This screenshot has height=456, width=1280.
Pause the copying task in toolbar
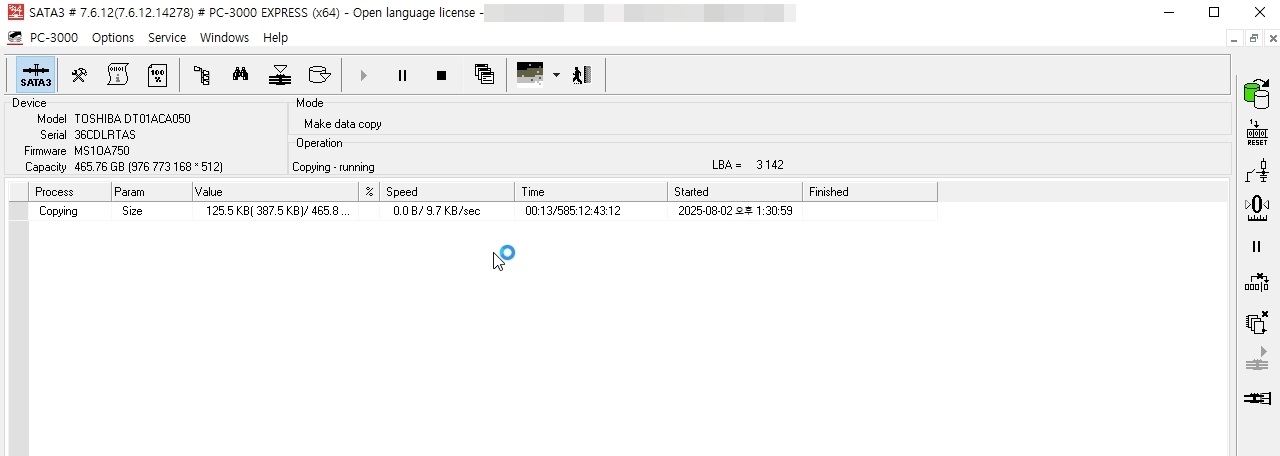402,75
